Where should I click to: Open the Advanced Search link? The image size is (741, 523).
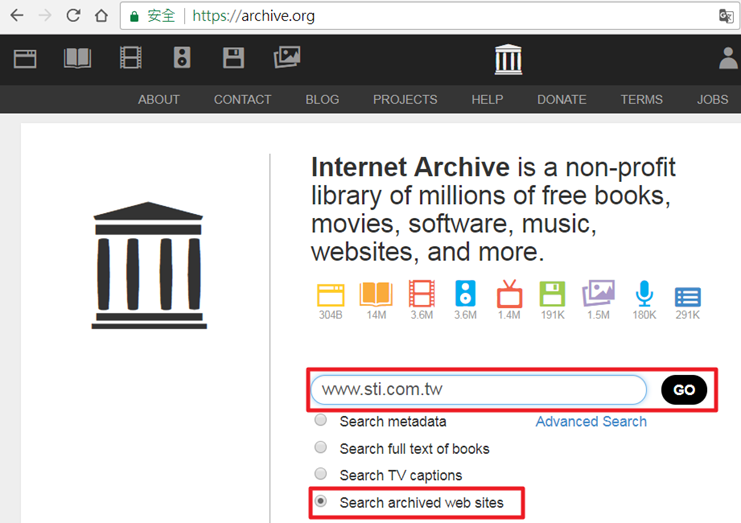(x=591, y=421)
